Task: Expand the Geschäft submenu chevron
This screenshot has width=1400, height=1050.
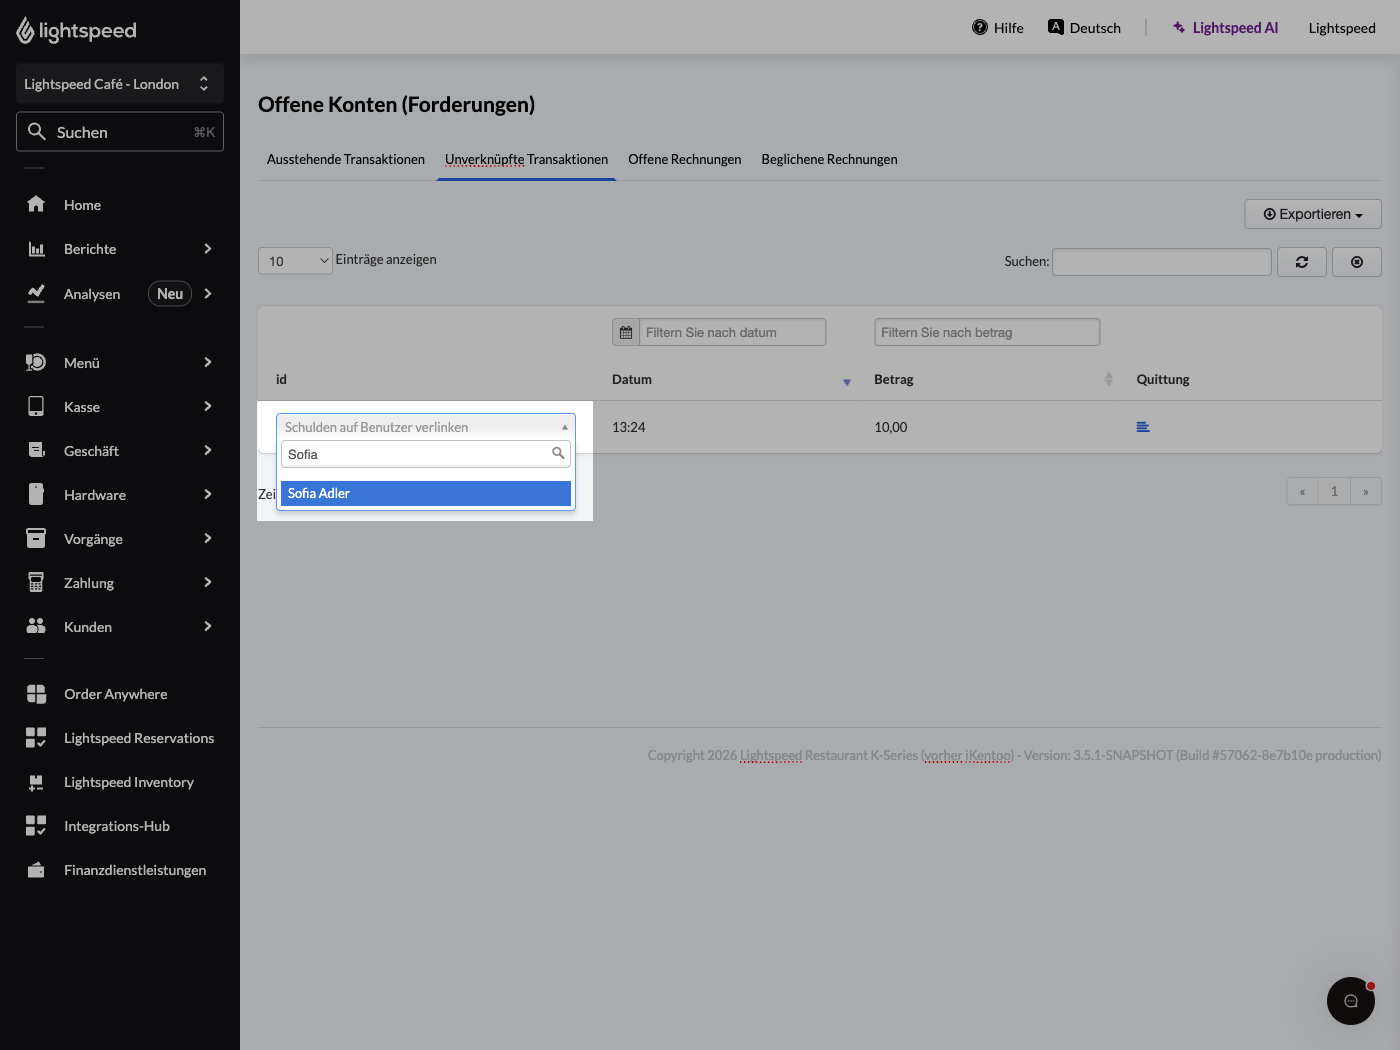Action: pyautogui.click(x=208, y=450)
